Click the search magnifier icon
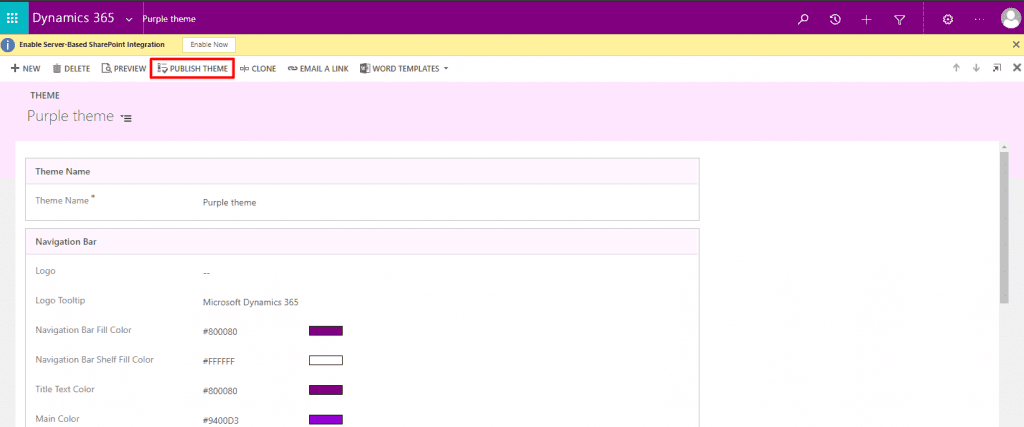 point(803,19)
